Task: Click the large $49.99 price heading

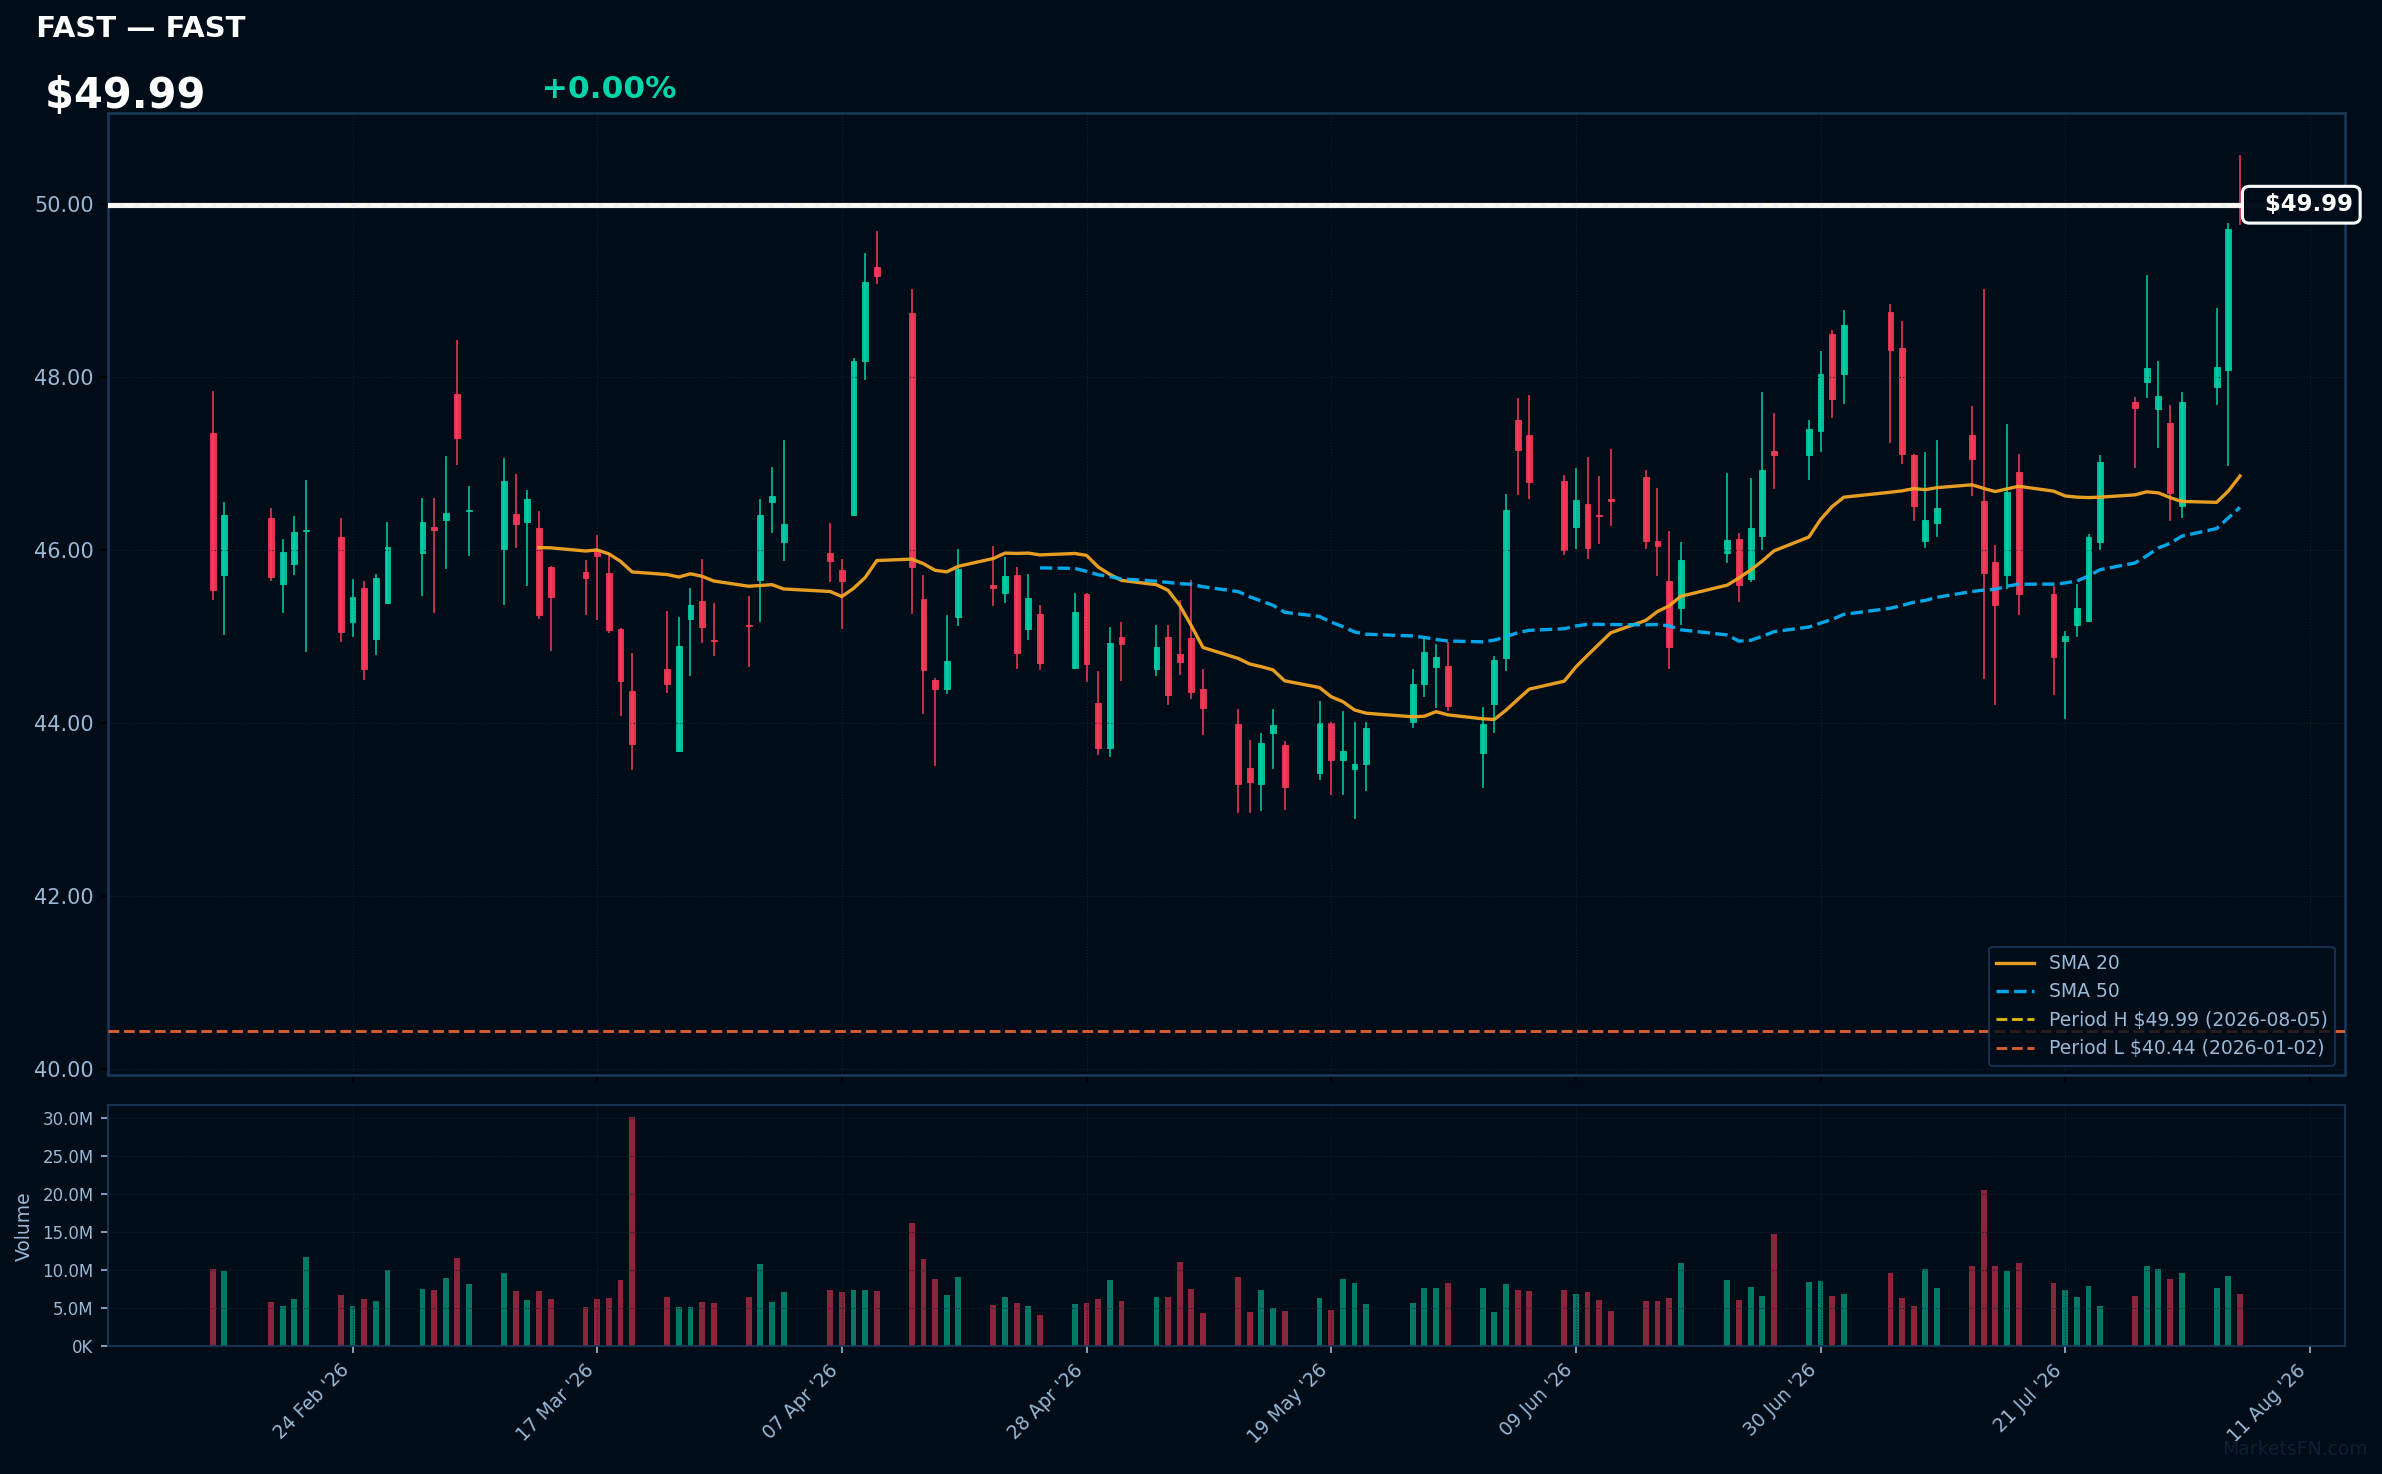Action: tap(125, 94)
